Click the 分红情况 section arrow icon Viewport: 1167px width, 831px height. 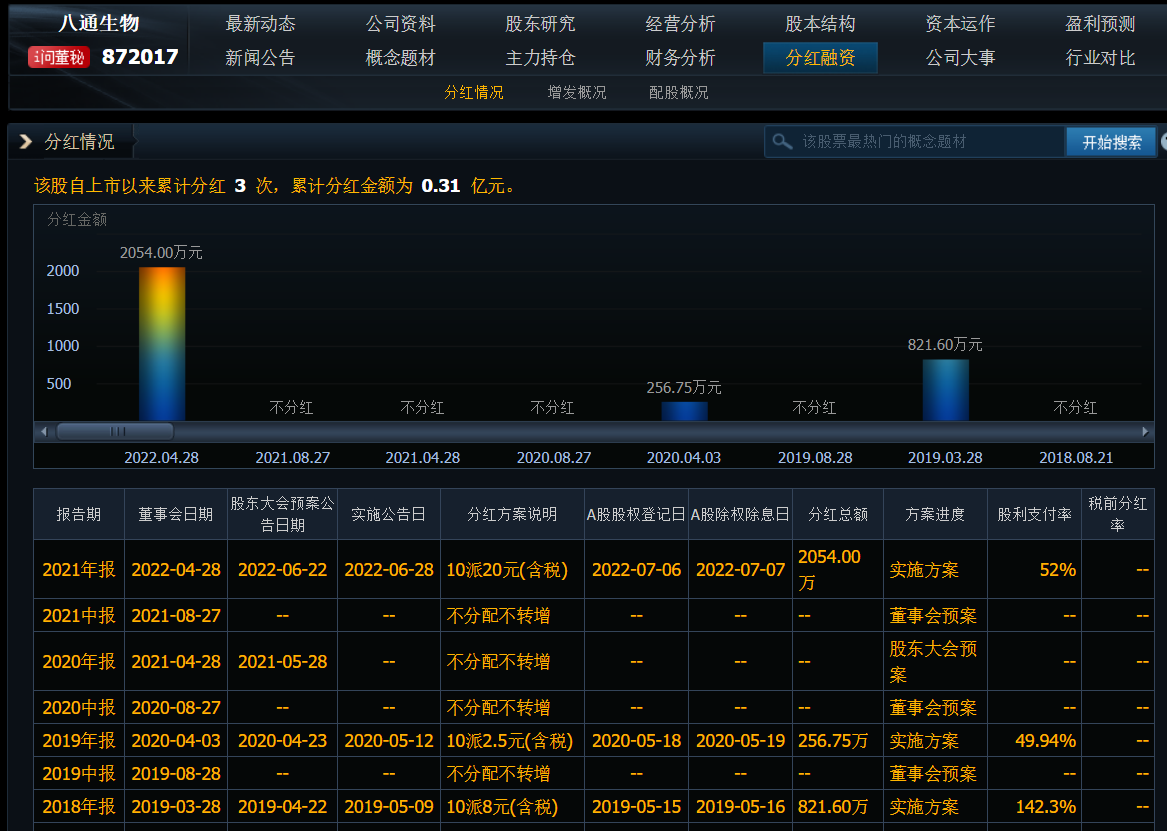pyautogui.click(x=26, y=141)
